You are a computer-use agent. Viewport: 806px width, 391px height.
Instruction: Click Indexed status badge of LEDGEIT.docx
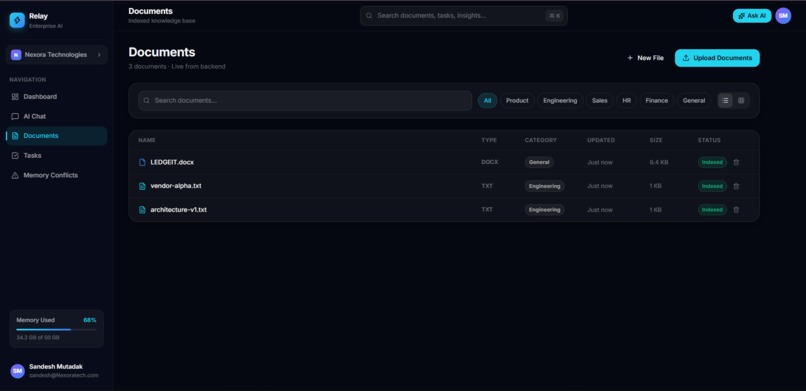[712, 162]
